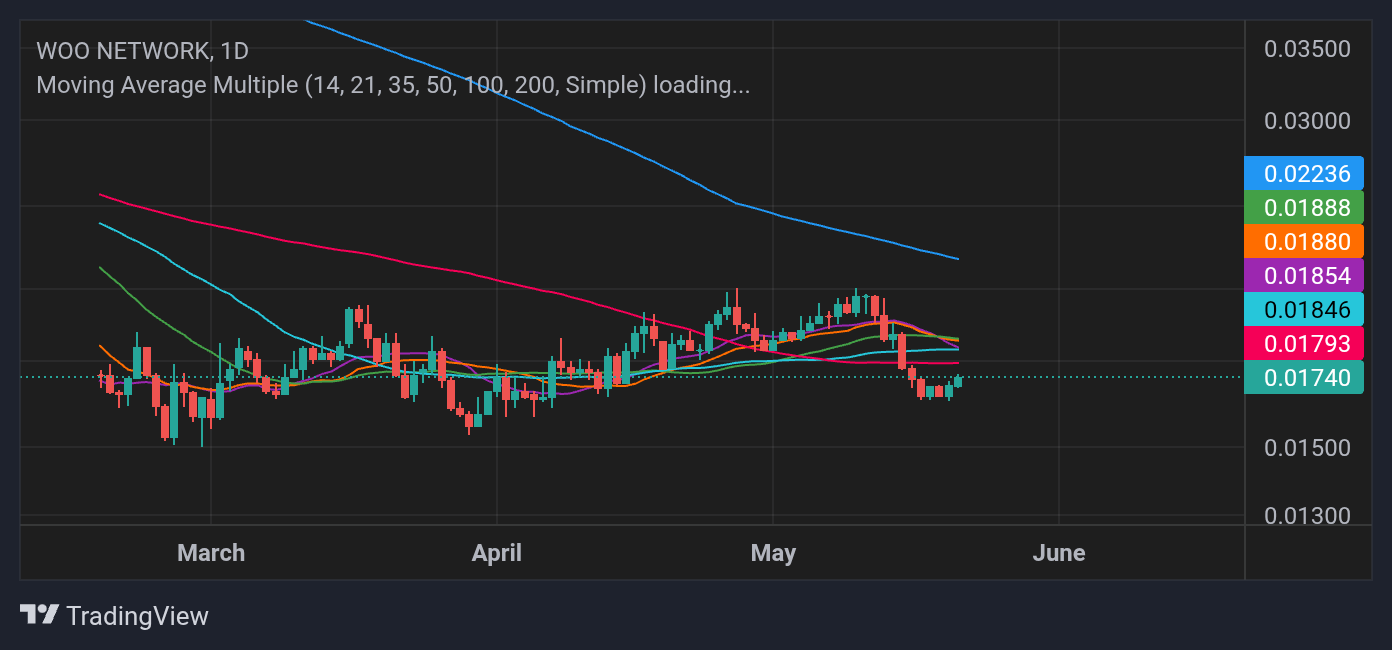Click the last green candlestick on chart
This screenshot has height=650, width=1392.
pos(958,381)
